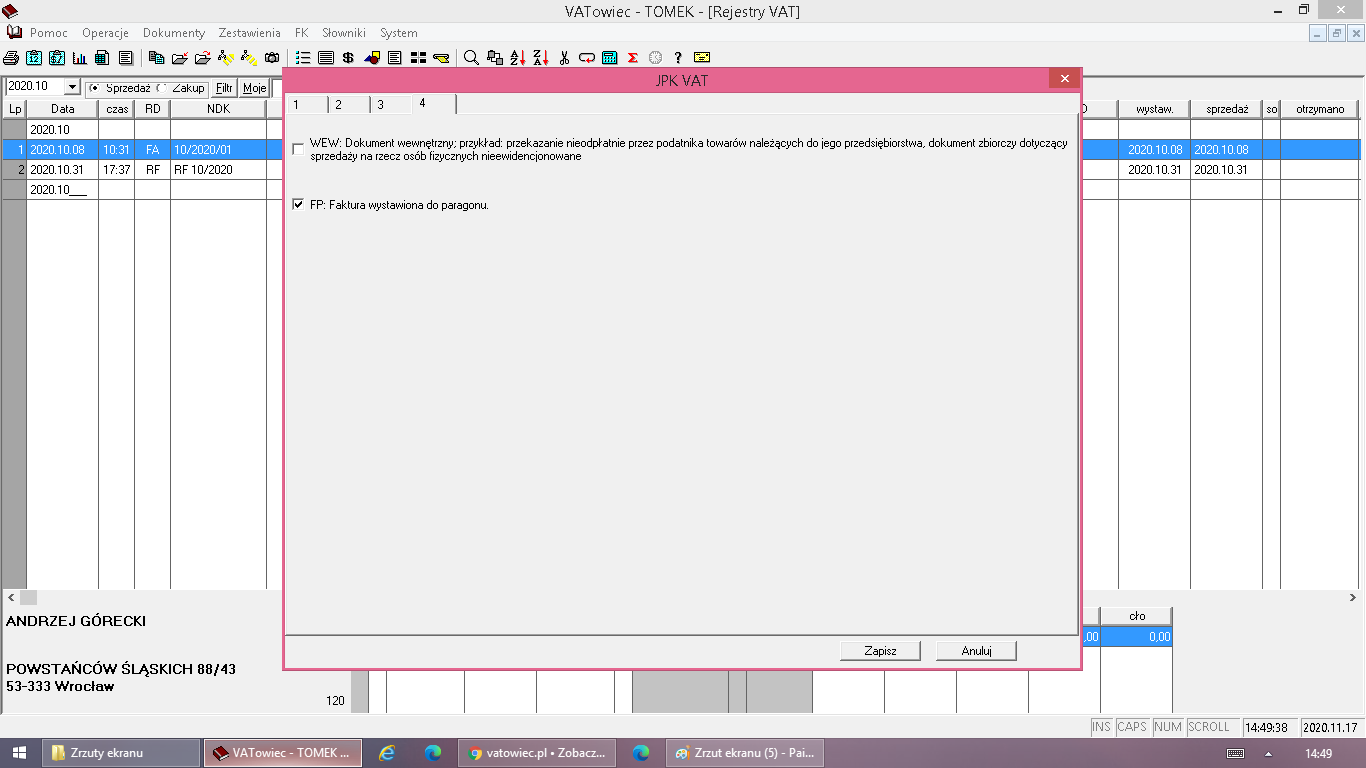Switch to tab 2 in JPK VAT

point(338,105)
